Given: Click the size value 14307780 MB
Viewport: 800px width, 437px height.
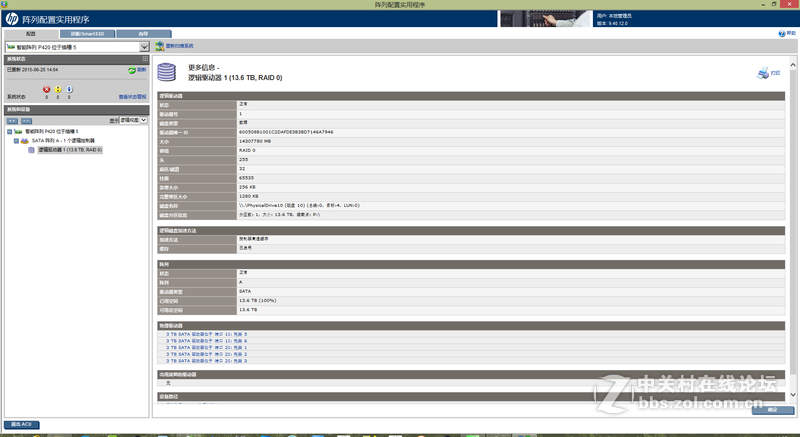Looking at the screenshot, I should (255, 141).
